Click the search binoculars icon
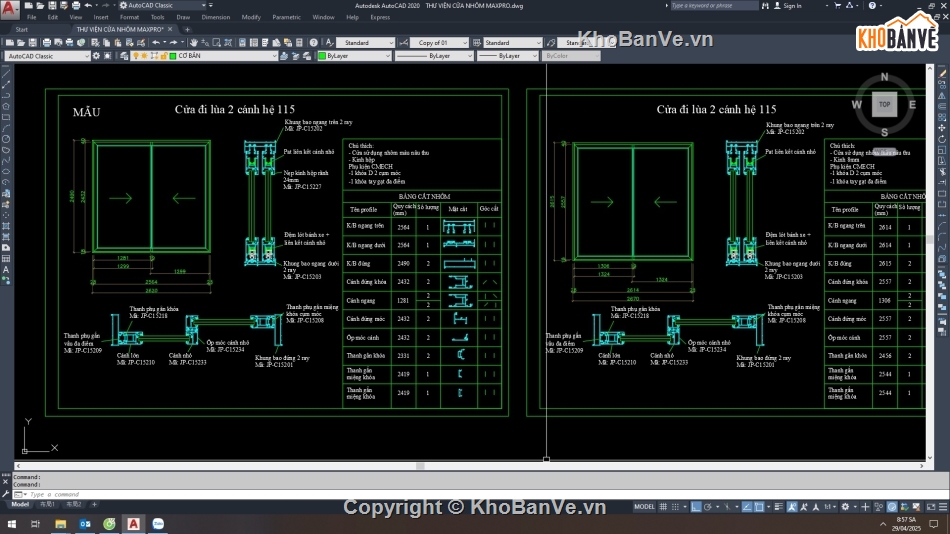 pos(765,5)
